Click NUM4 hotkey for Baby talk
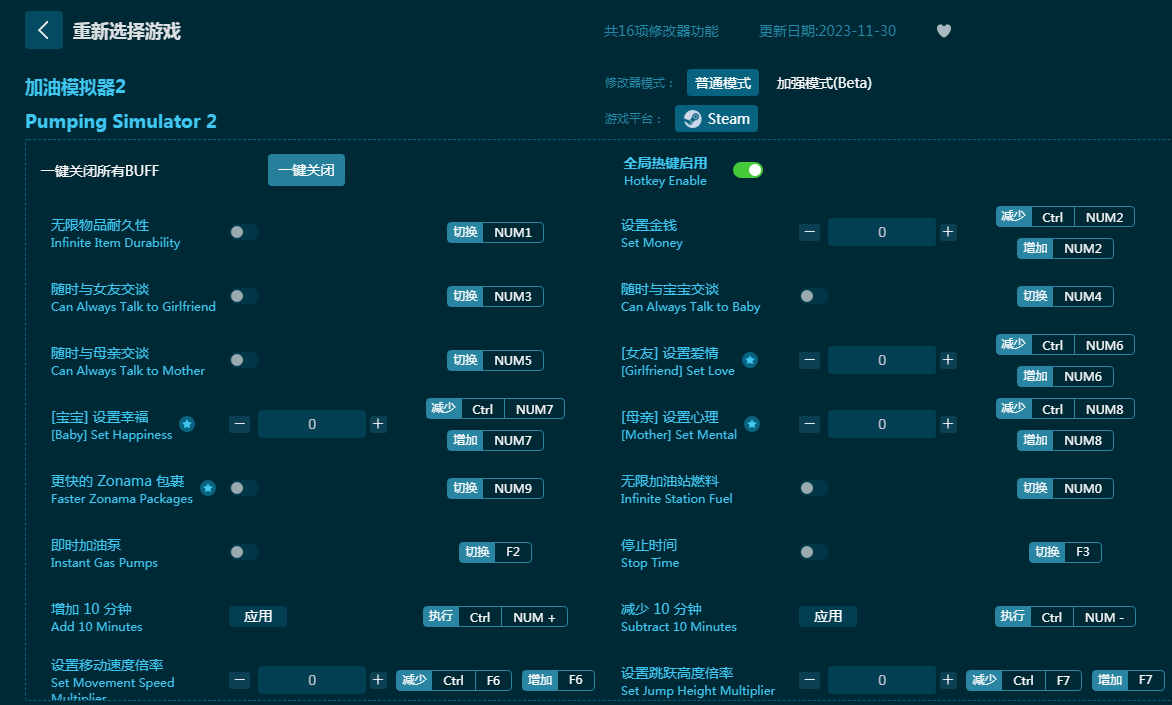Viewport: 1172px width, 705px height. point(1065,296)
